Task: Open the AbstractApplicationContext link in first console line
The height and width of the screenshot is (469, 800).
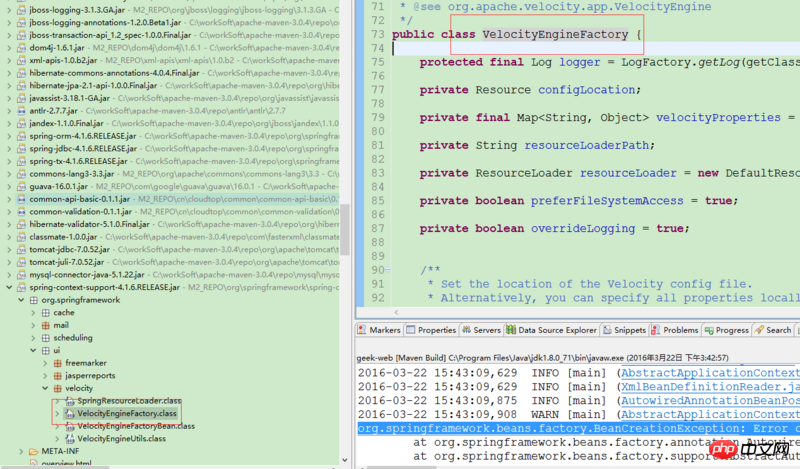Action: 710,373
